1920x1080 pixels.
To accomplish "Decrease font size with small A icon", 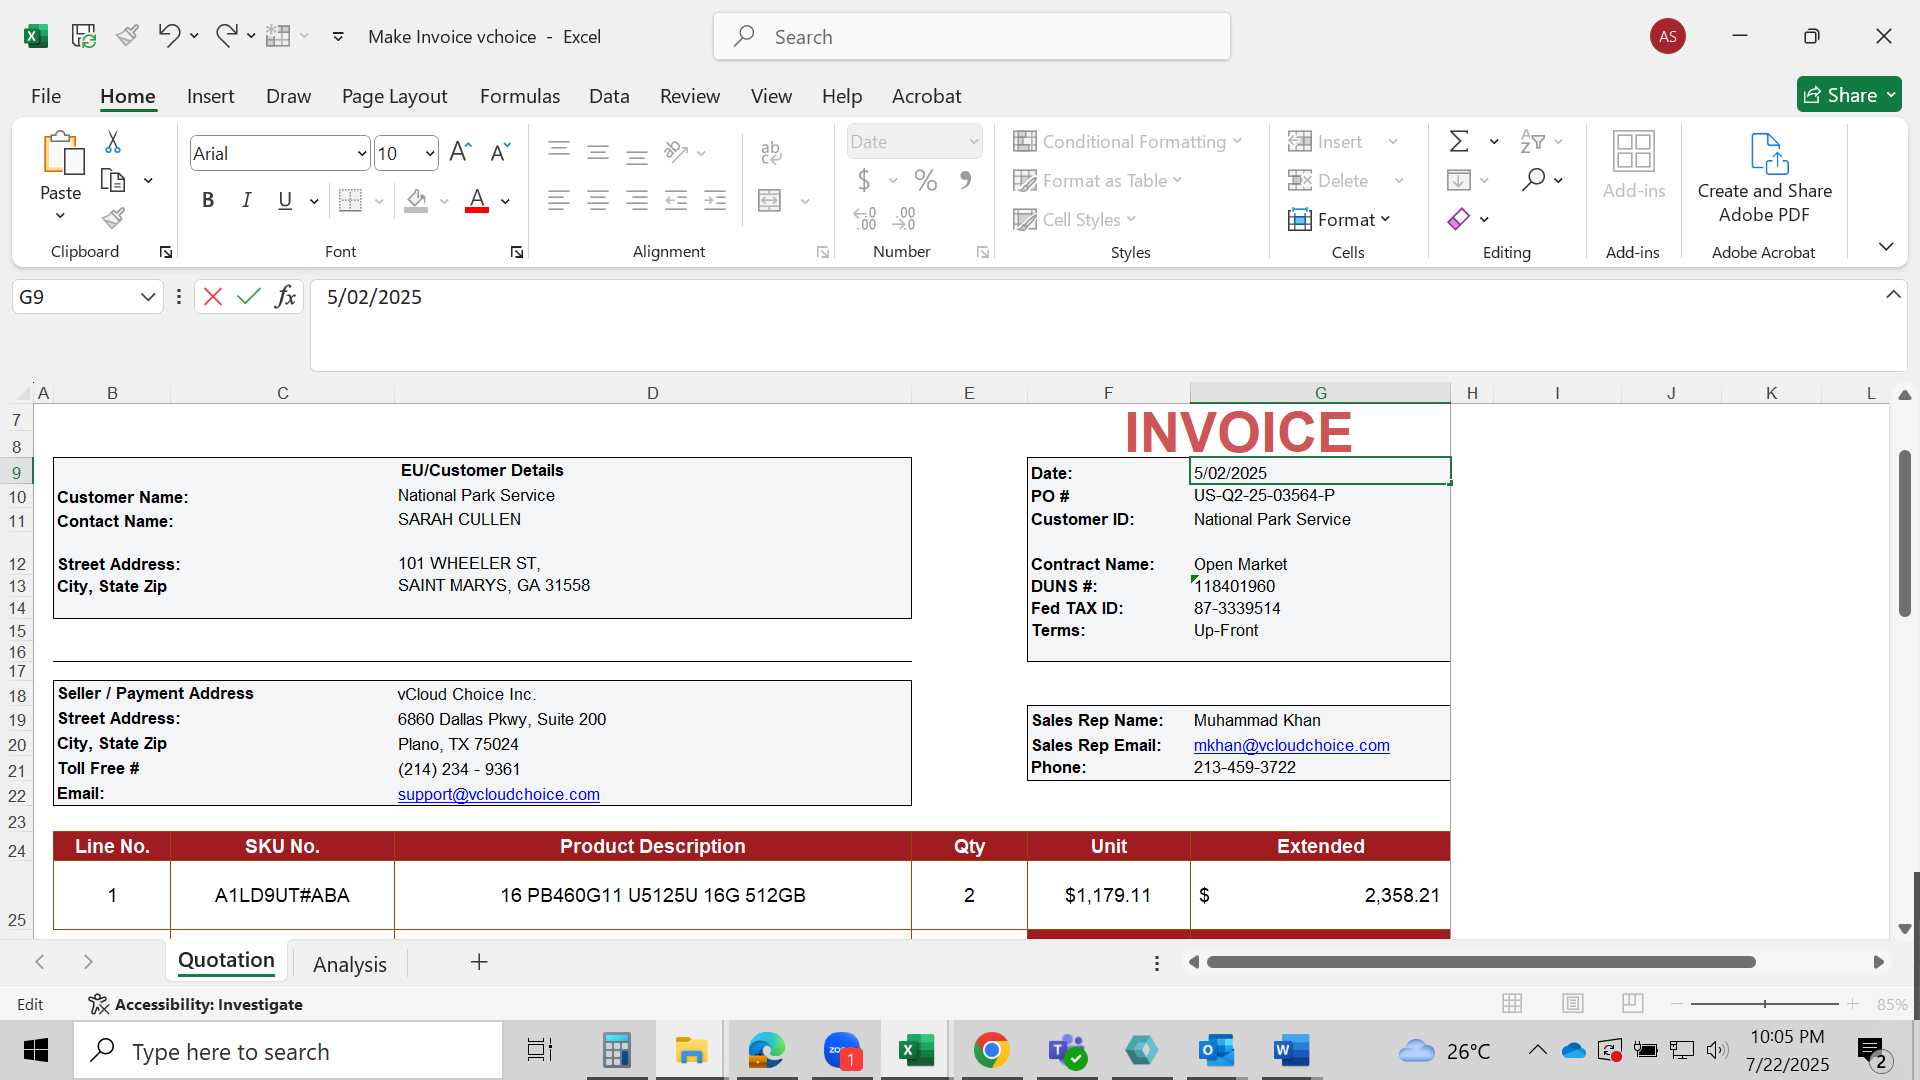I will [x=500, y=152].
